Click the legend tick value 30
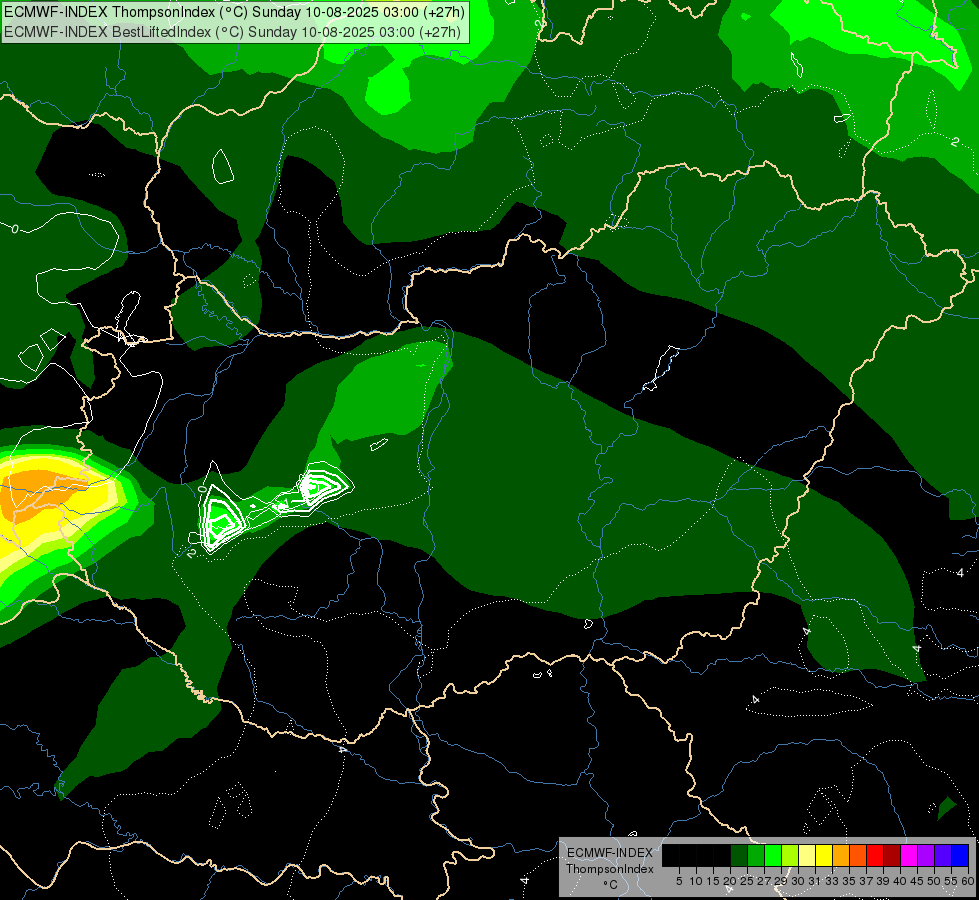979x900 pixels. click(798, 881)
